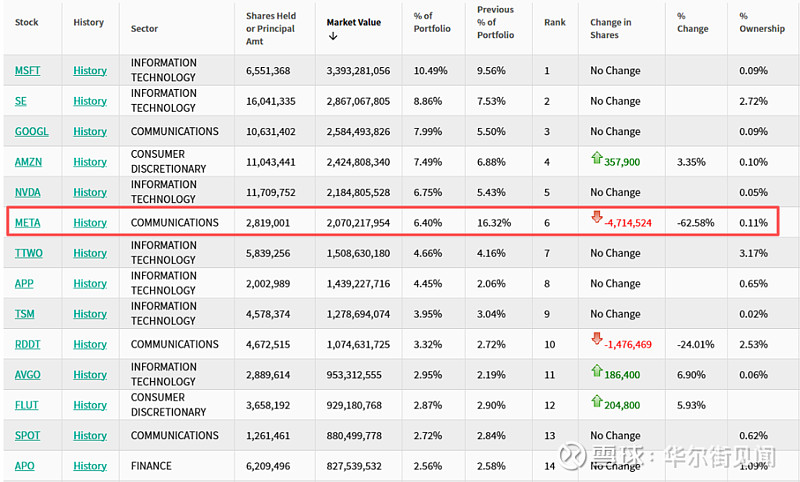The width and height of the screenshot is (800, 482).
Task: Sort by Previous % of Portfolio header
Action: tap(495, 22)
